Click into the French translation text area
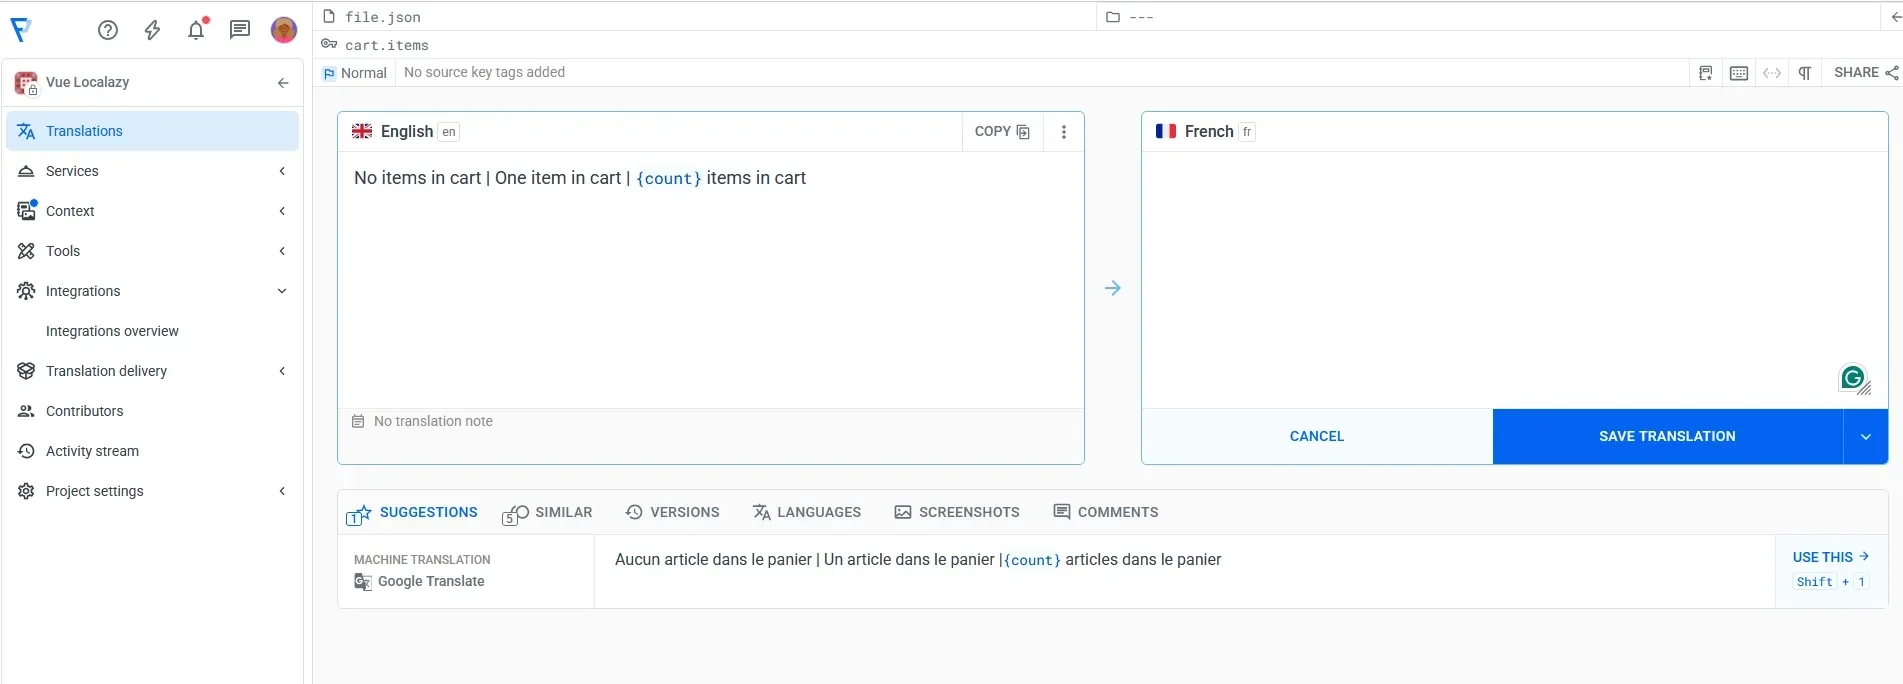 pos(1514,278)
